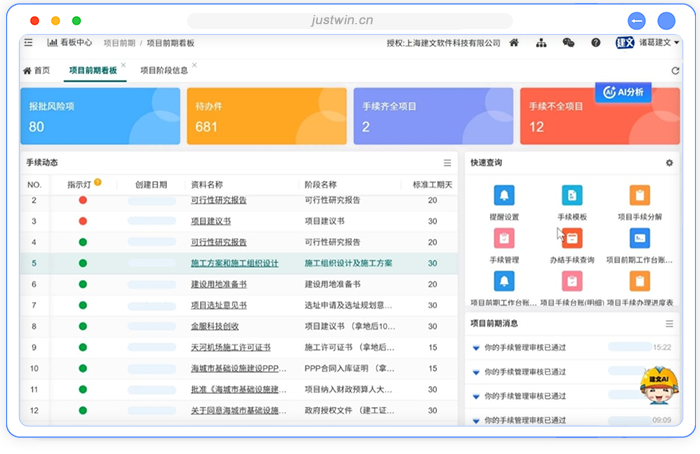Viewport: 700px width, 454px height.
Task: Expand first 你的手续管理审核已通过 message arrow
Action: (475, 348)
